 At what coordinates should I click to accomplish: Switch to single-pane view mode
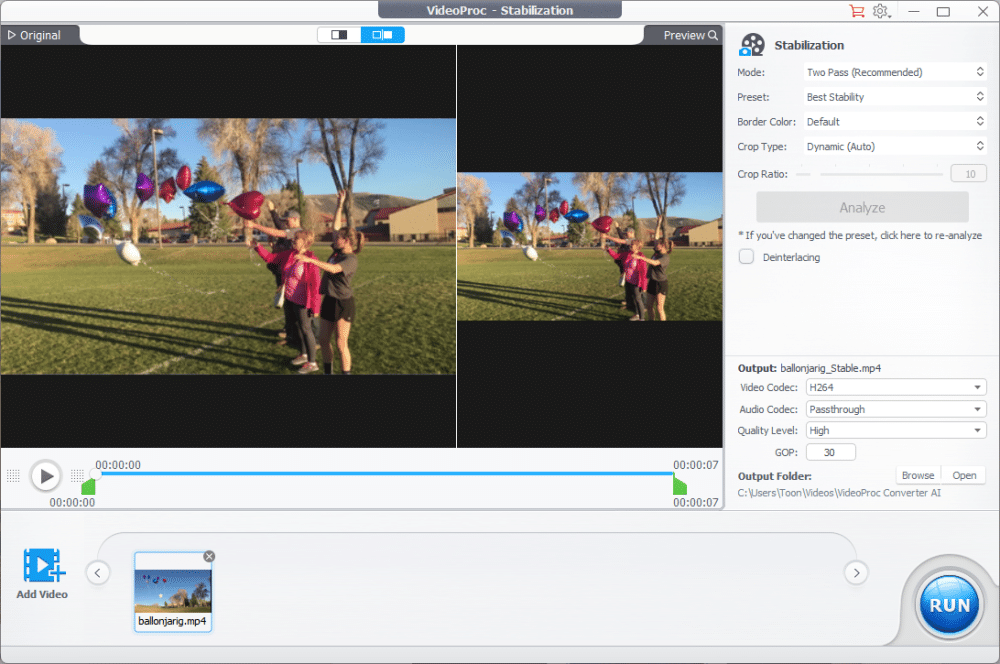click(339, 34)
